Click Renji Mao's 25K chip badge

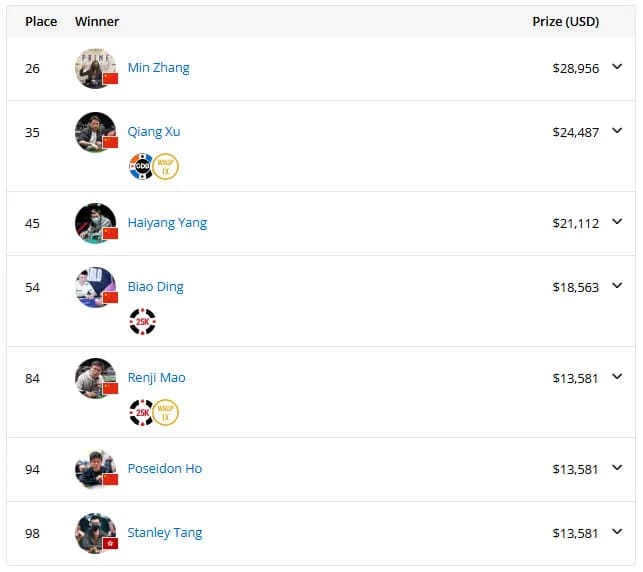tap(141, 412)
